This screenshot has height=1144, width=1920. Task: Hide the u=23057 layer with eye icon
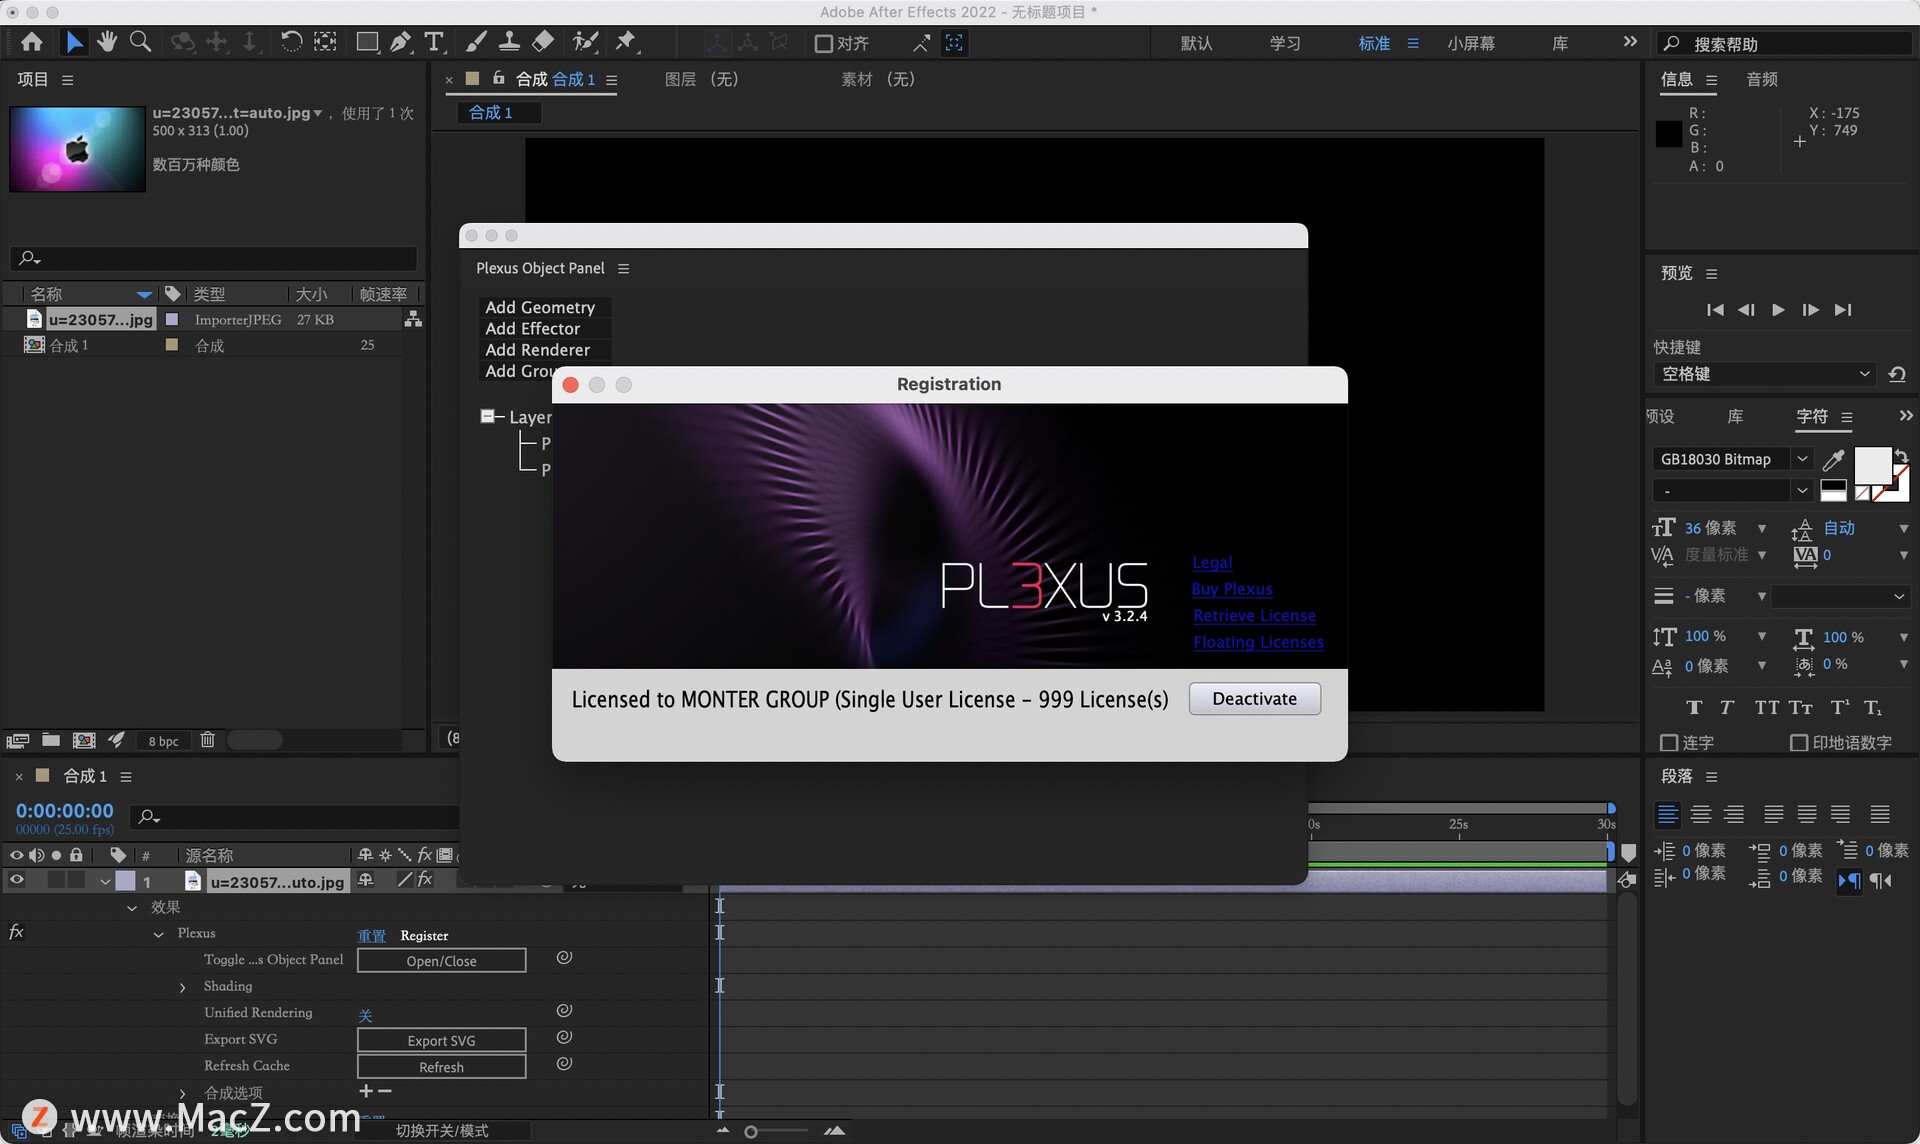pos(17,881)
